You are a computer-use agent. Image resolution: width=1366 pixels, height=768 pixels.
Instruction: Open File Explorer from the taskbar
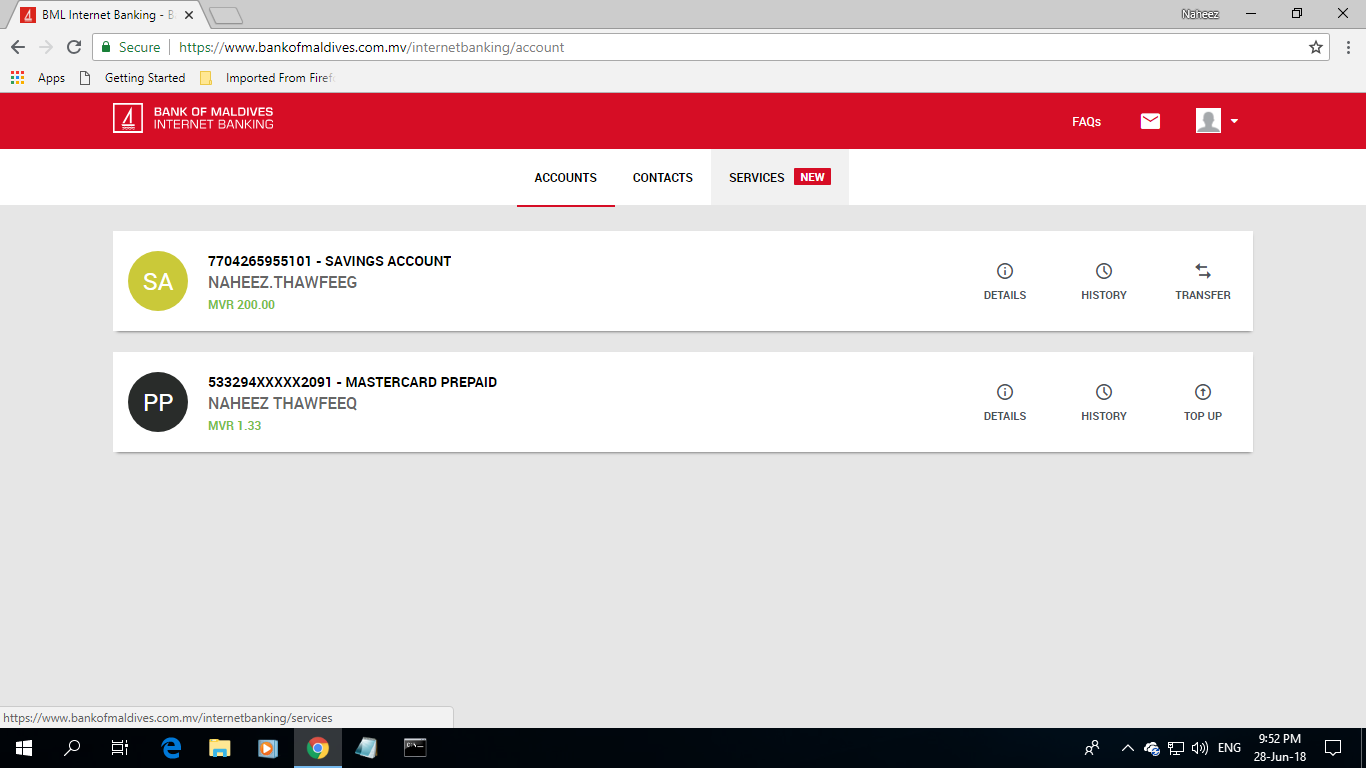pyautogui.click(x=219, y=747)
